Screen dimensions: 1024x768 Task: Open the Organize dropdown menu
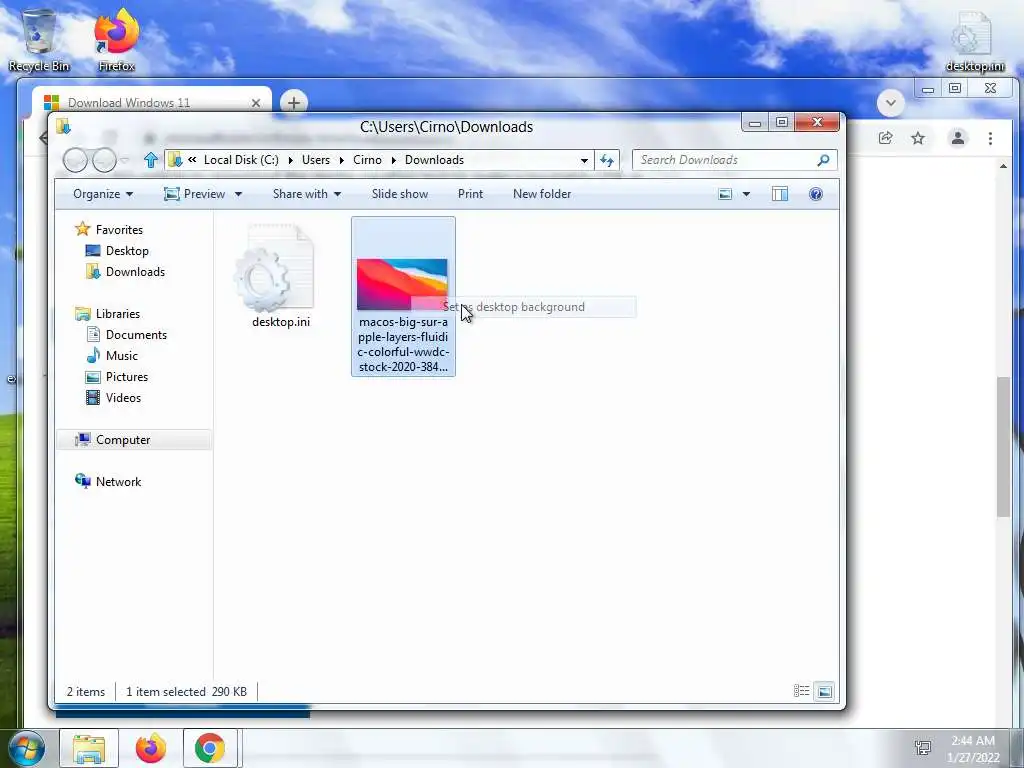click(103, 194)
